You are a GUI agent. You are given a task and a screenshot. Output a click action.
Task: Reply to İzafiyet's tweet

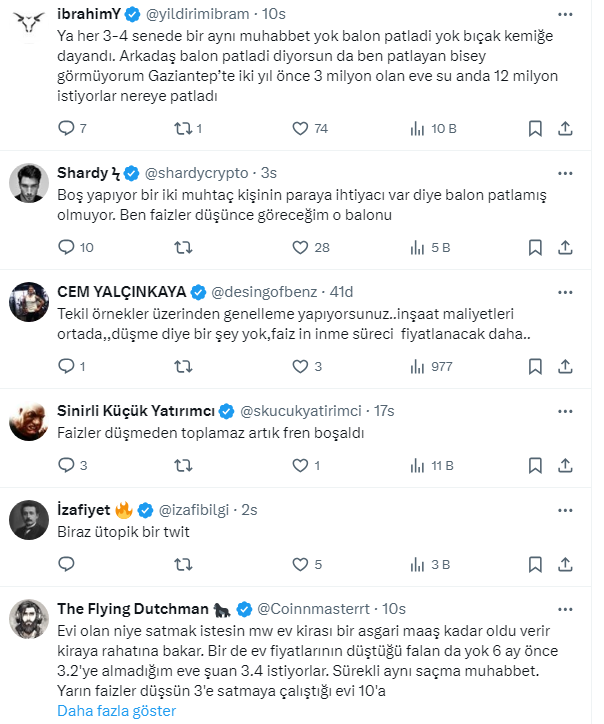click(x=67, y=564)
